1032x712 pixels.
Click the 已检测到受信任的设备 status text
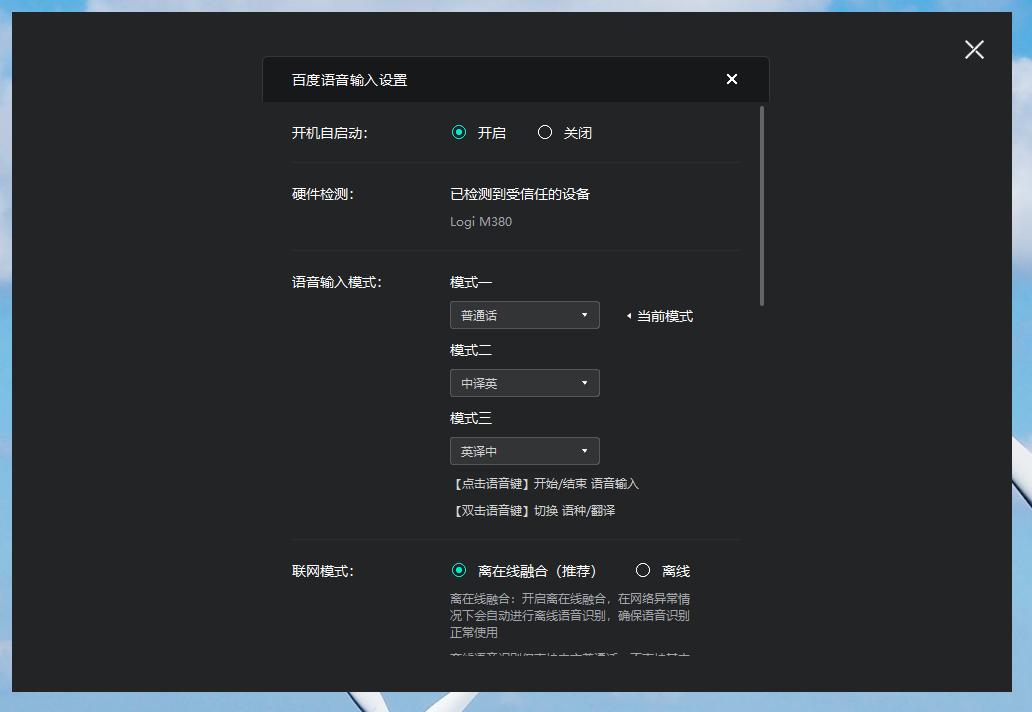click(x=519, y=194)
